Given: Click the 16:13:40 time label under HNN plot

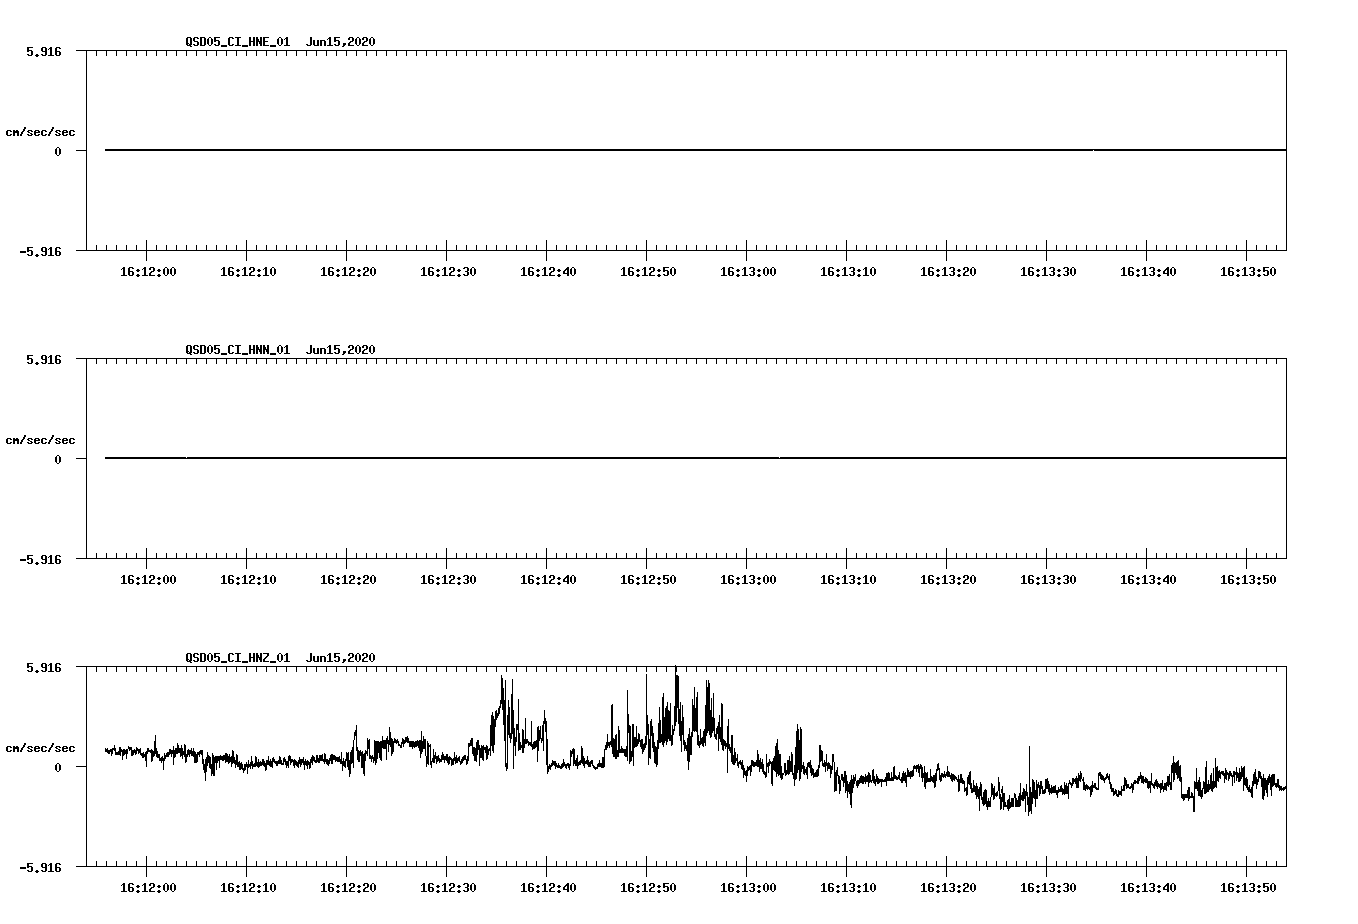Looking at the screenshot, I should click(1148, 580).
